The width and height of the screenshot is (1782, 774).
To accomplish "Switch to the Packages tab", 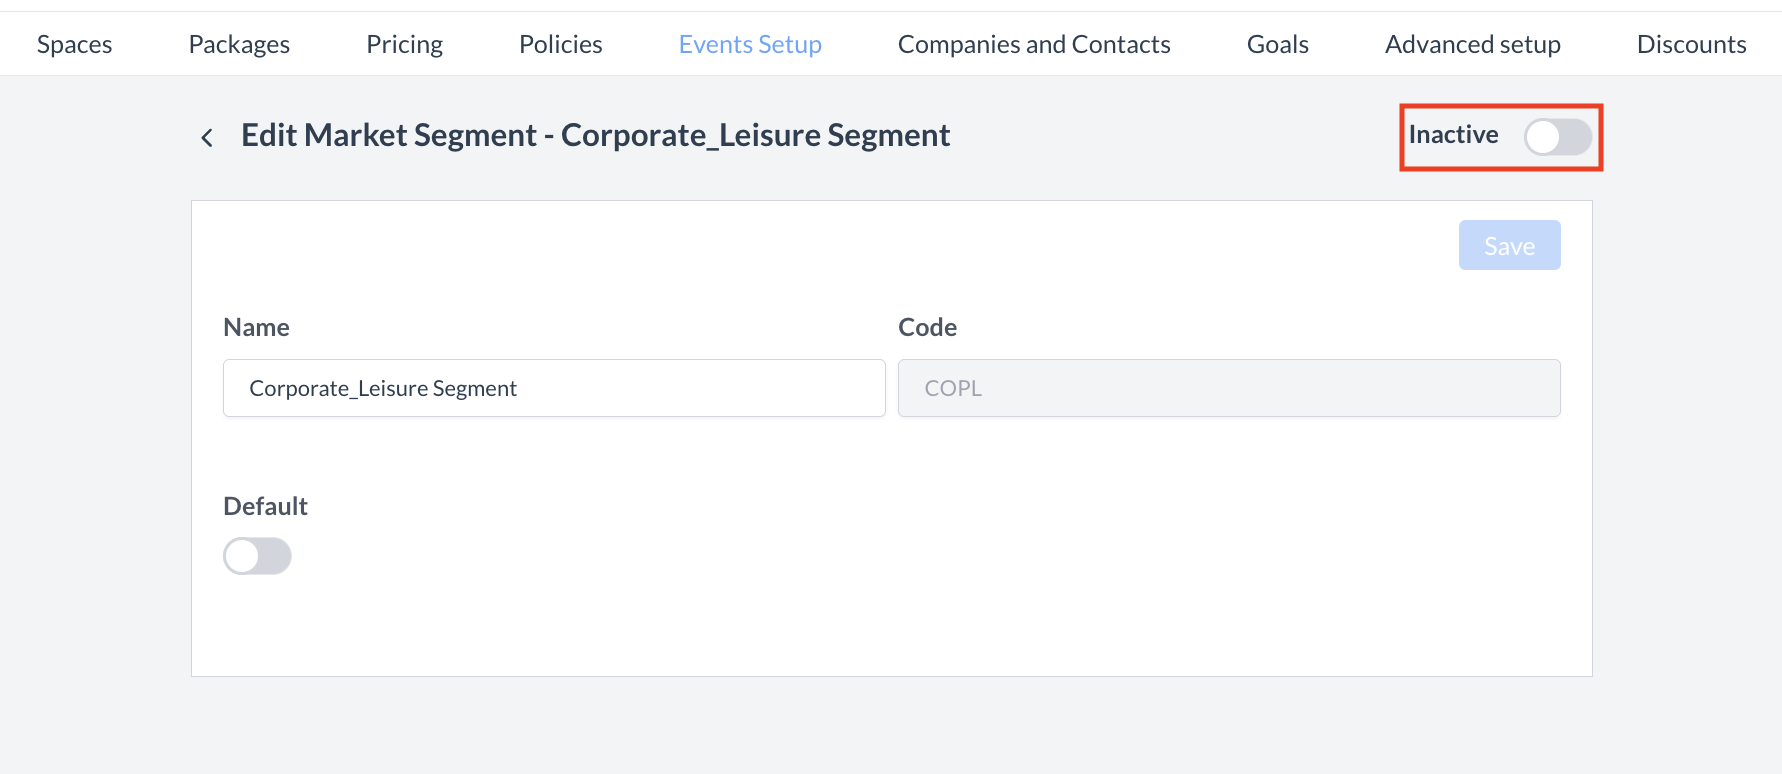I will coord(239,44).
